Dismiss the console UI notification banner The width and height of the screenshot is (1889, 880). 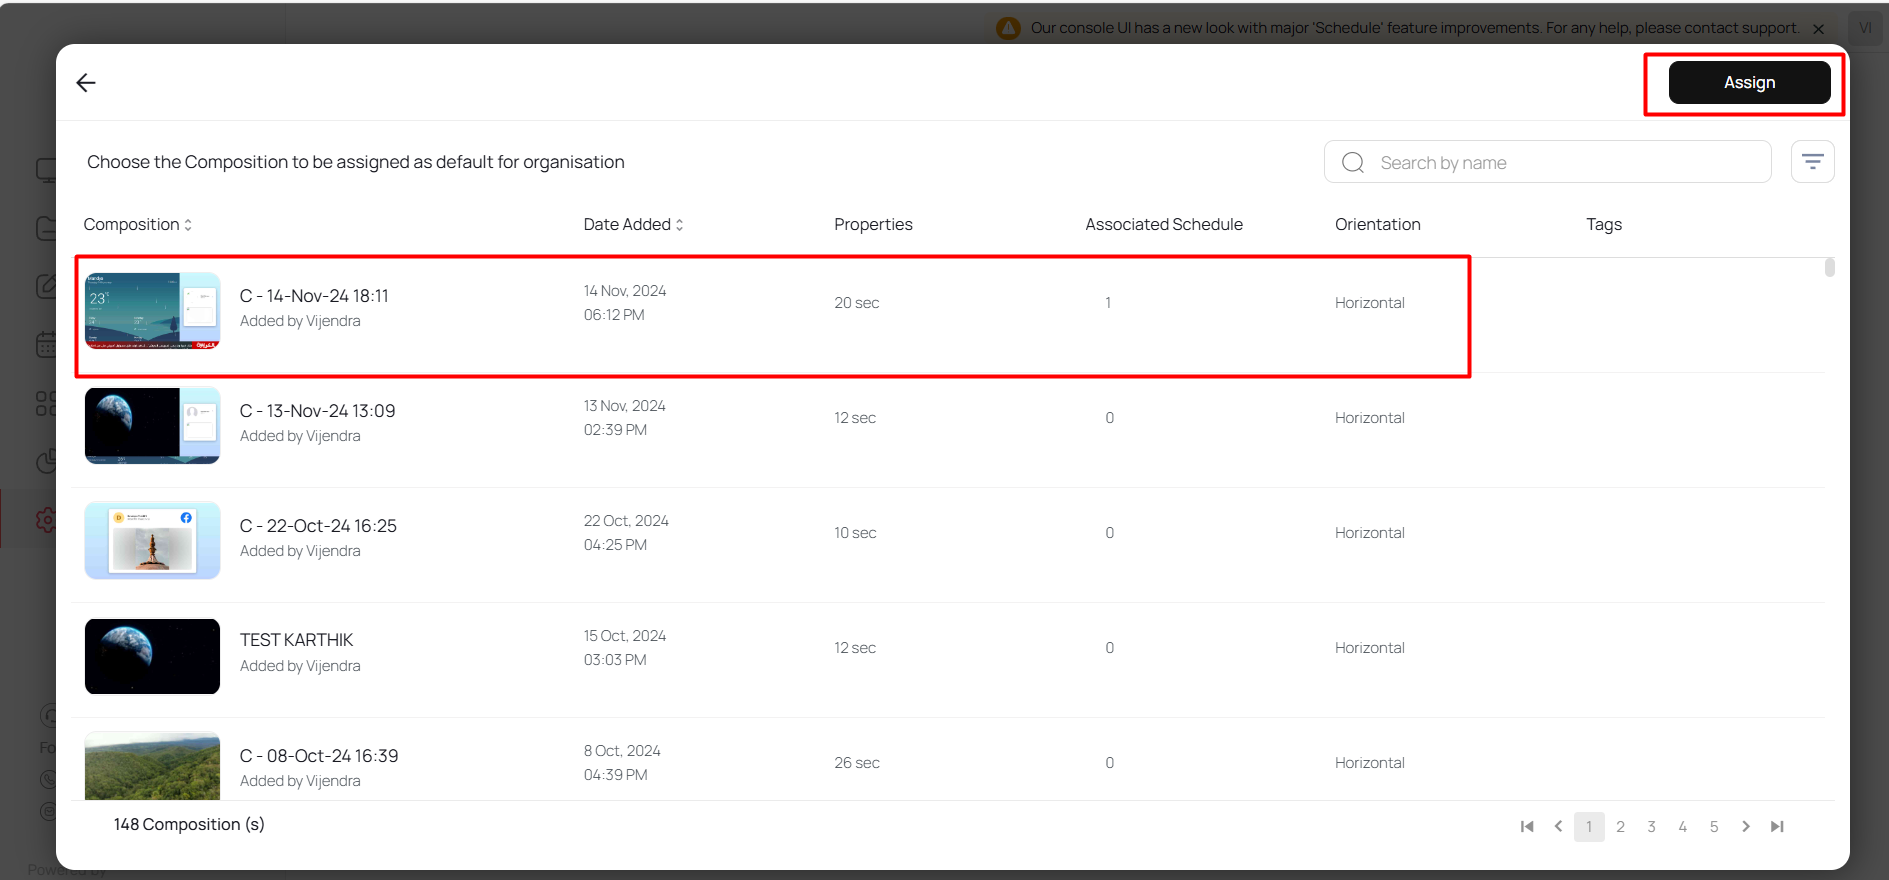[x=1818, y=29]
